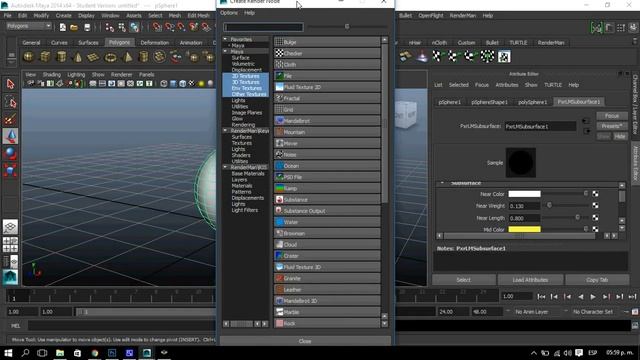
Task: Click the polygon cylinder shelf icon
Action: coord(61,57)
